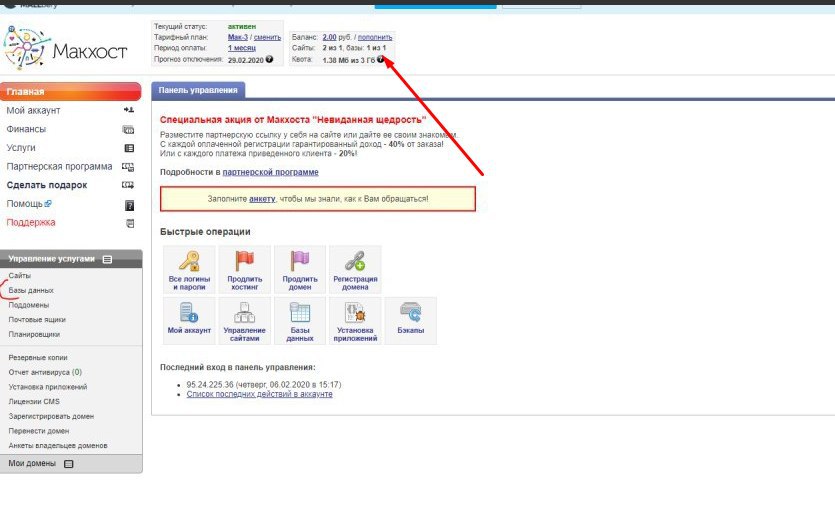Open the 'Базы данных' quick operation icon
The image size is (835, 526).
pyautogui.click(x=300, y=320)
